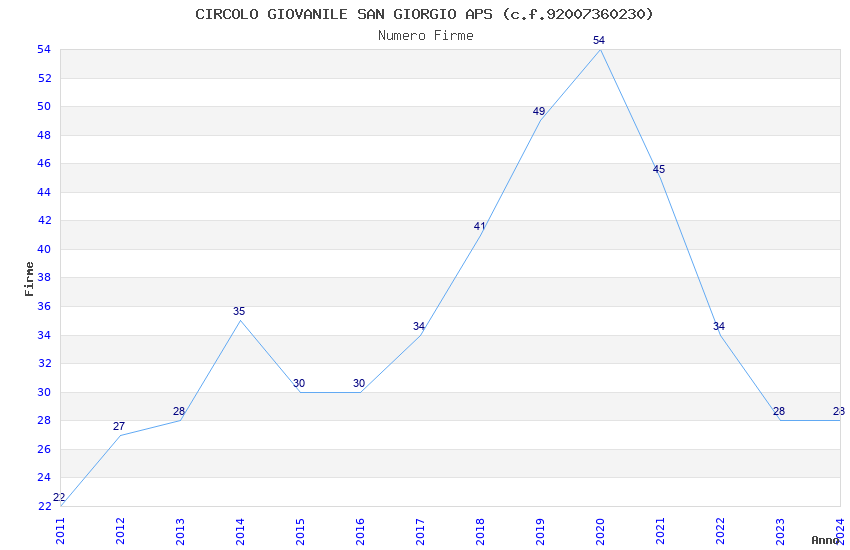Screen dimensions: 850x550
Task: Click the subtitle Numero Firme
Action: pos(426,36)
